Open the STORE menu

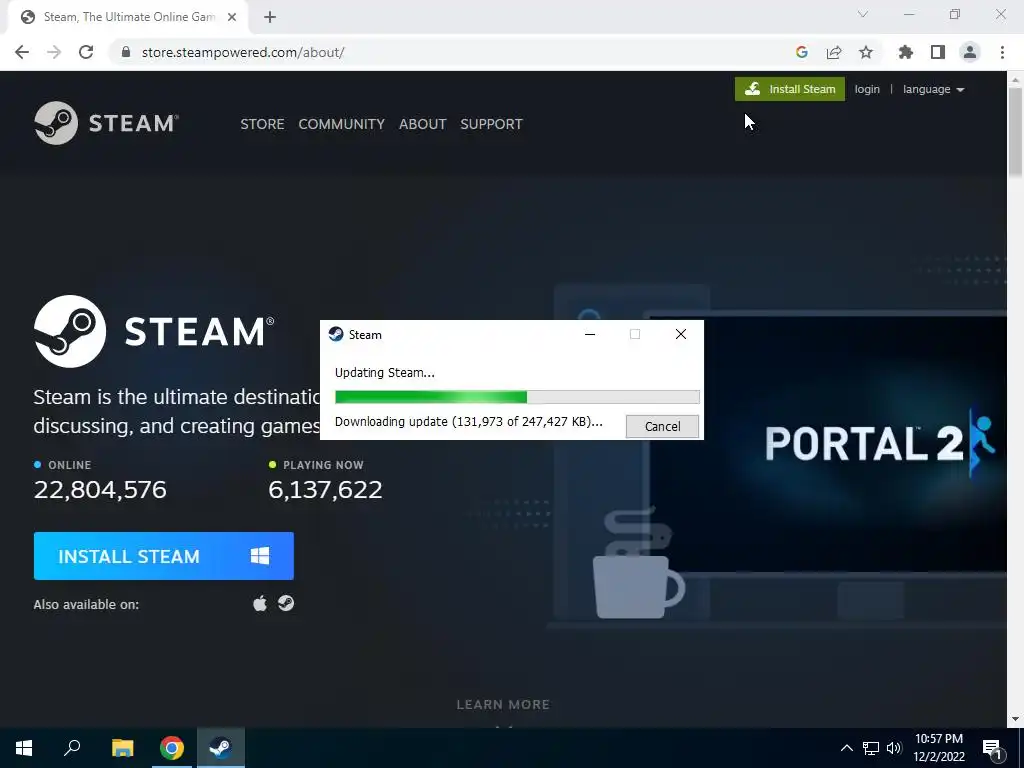(262, 124)
